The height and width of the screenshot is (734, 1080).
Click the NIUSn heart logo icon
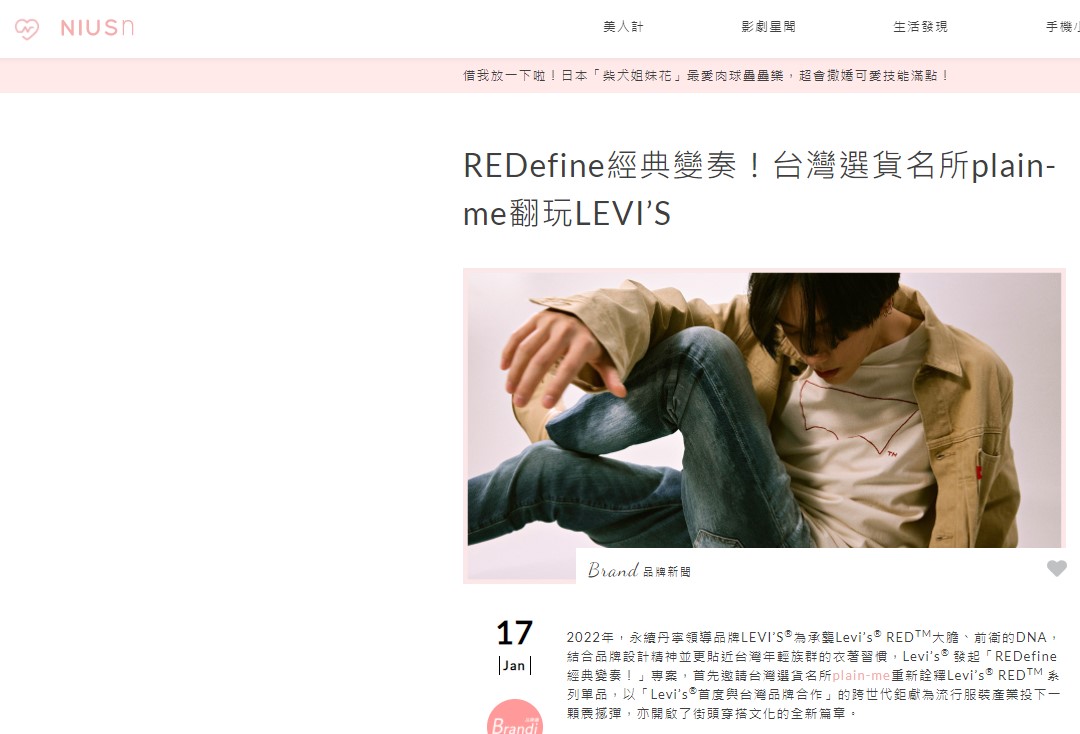27,29
